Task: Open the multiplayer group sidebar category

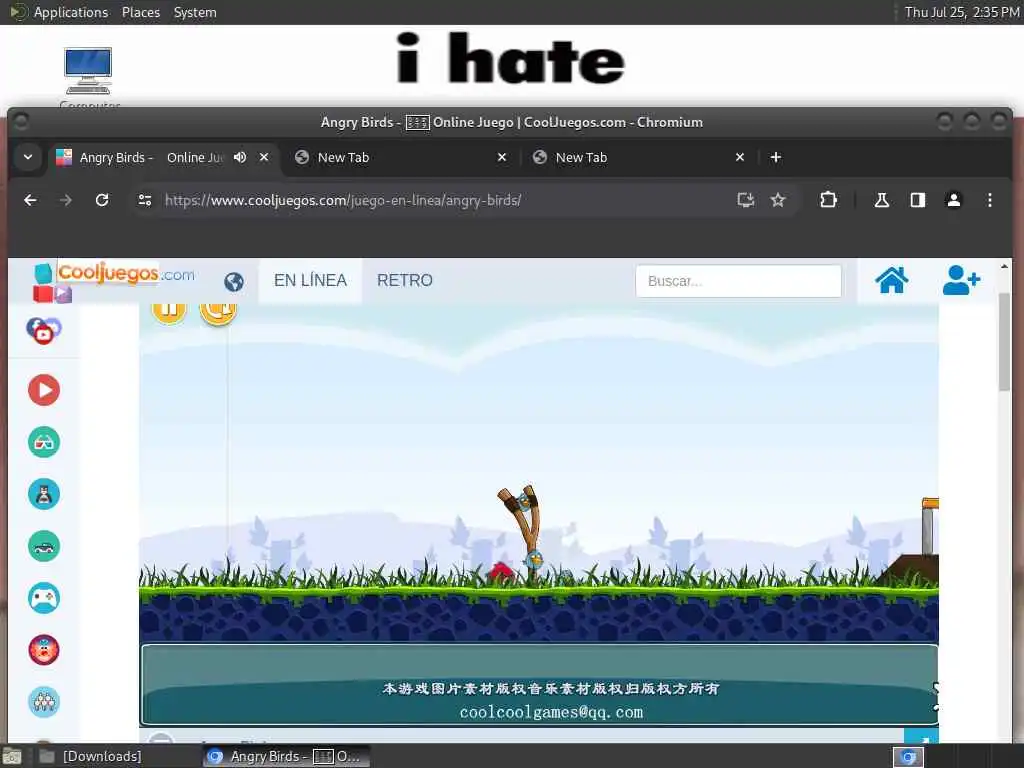Action: pos(44,702)
